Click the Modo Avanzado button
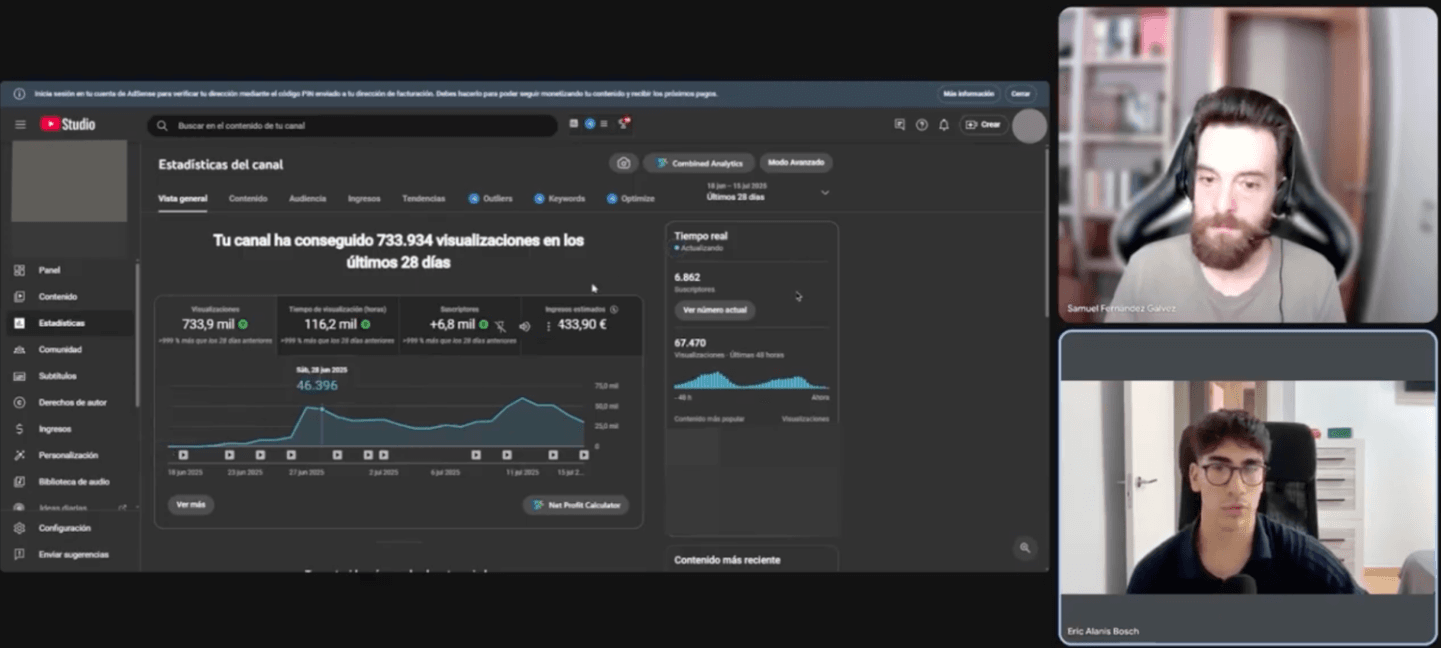 point(796,163)
